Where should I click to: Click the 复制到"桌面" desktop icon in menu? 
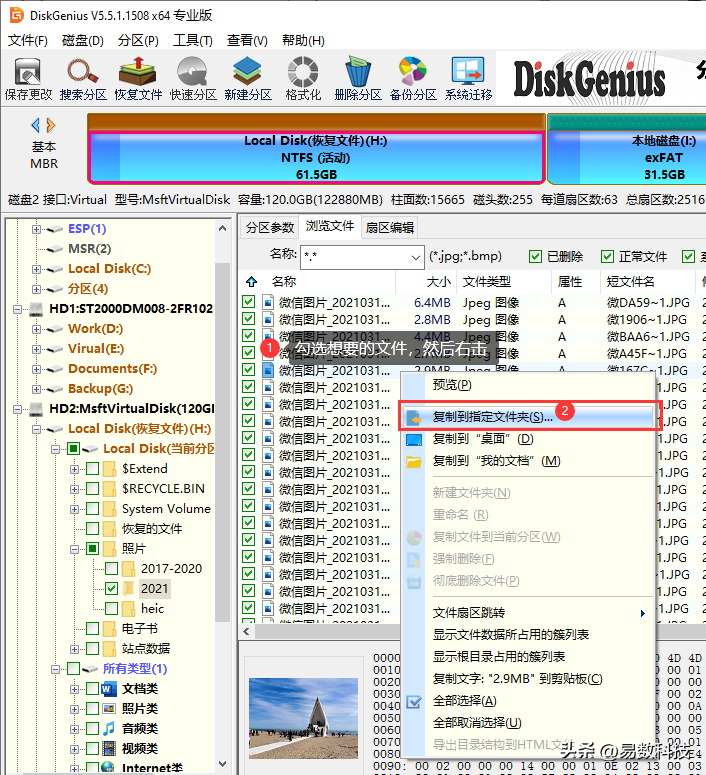point(413,439)
